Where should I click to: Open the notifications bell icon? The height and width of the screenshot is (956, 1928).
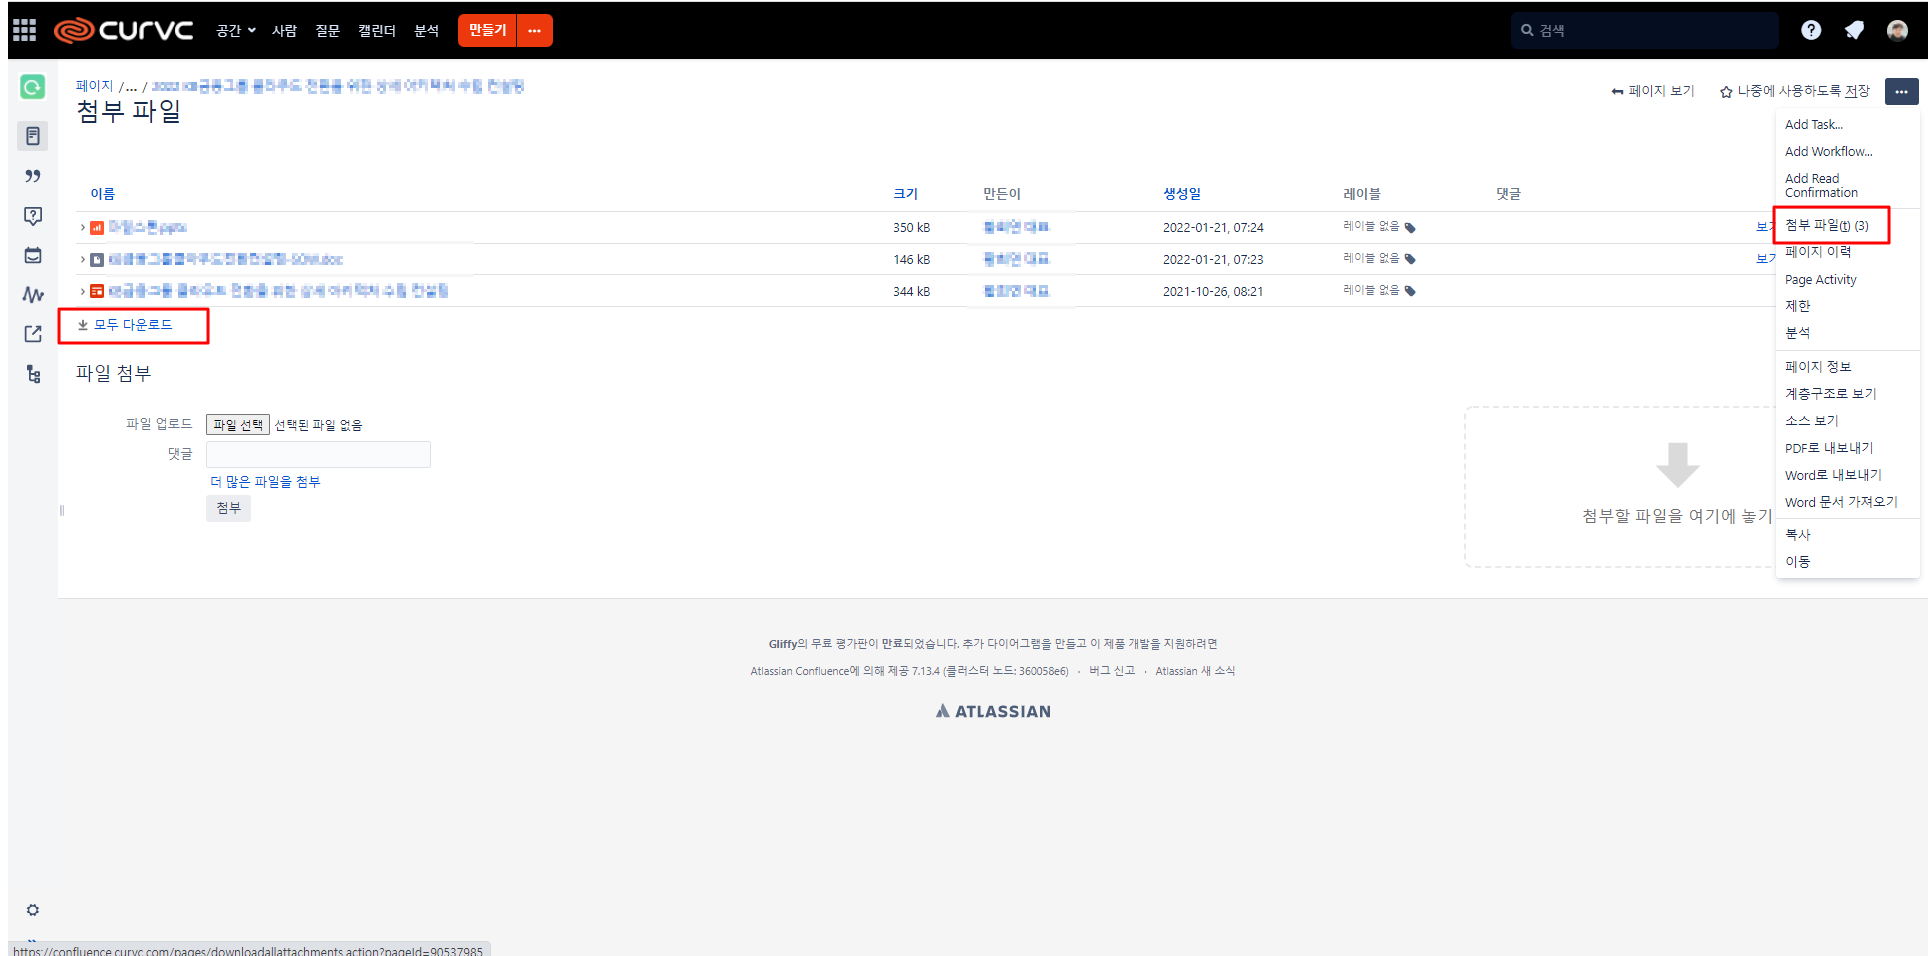pyautogui.click(x=1854, y=30)
